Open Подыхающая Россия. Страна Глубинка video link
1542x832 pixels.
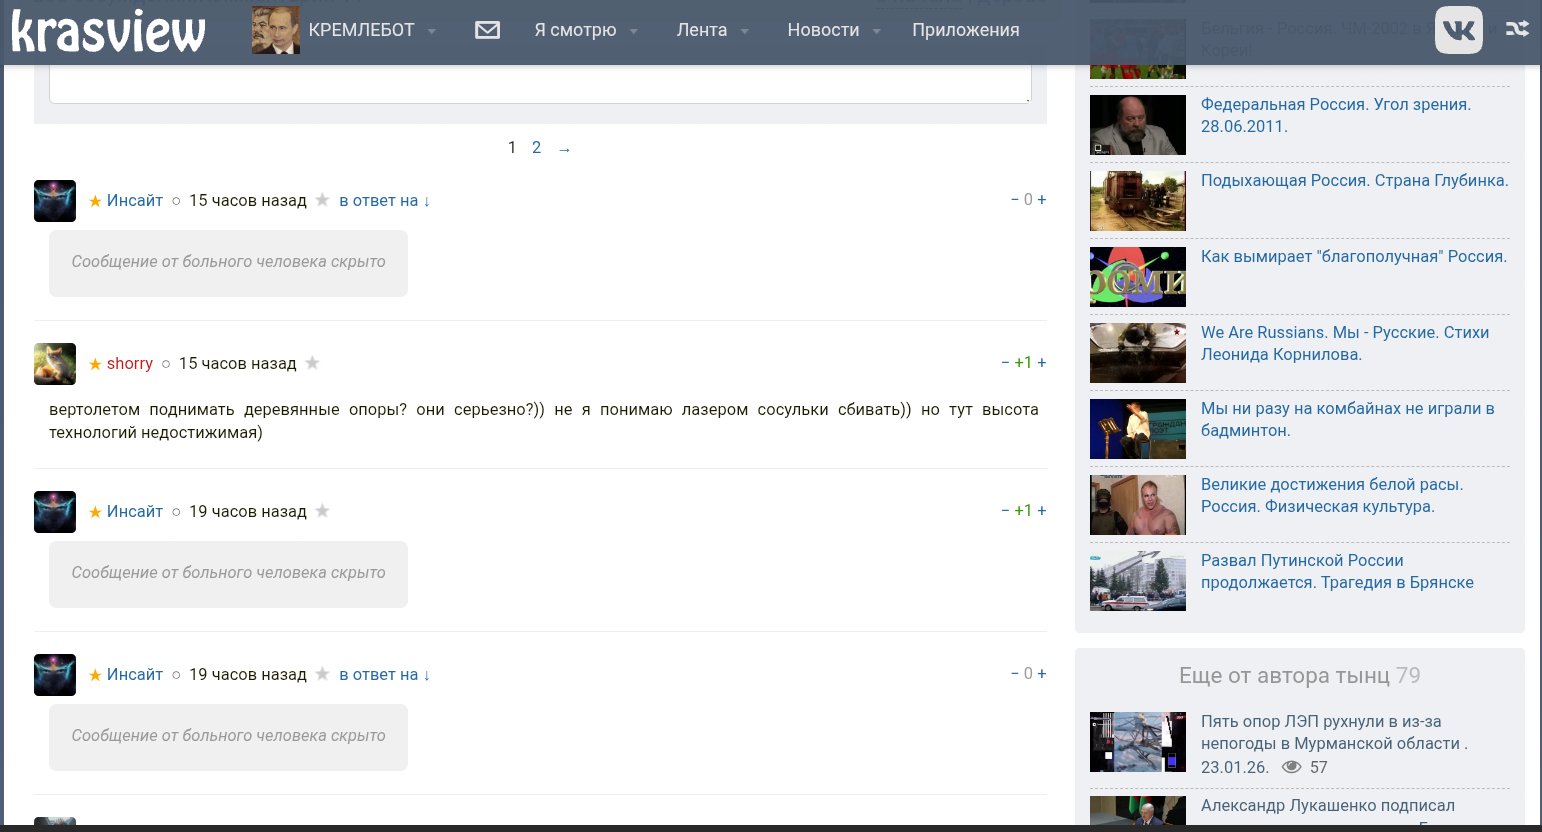[1354, 181]
